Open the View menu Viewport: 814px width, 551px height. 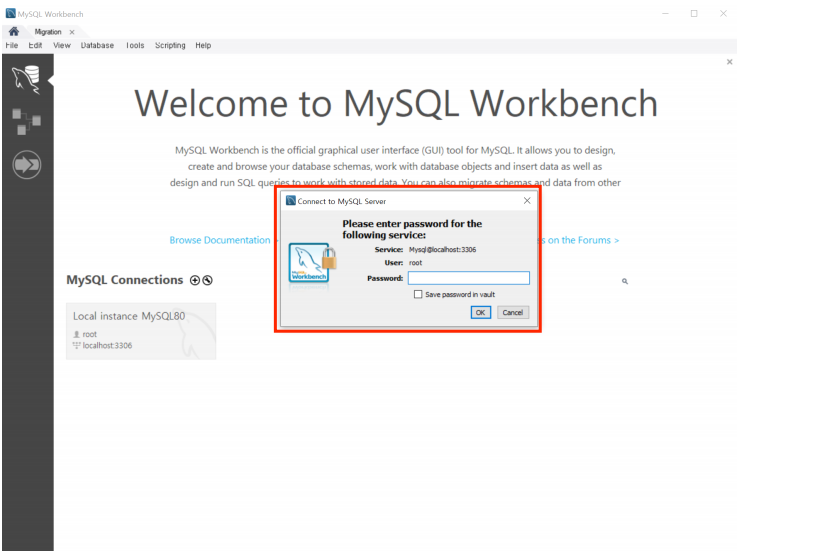click(x=62, y=46)
